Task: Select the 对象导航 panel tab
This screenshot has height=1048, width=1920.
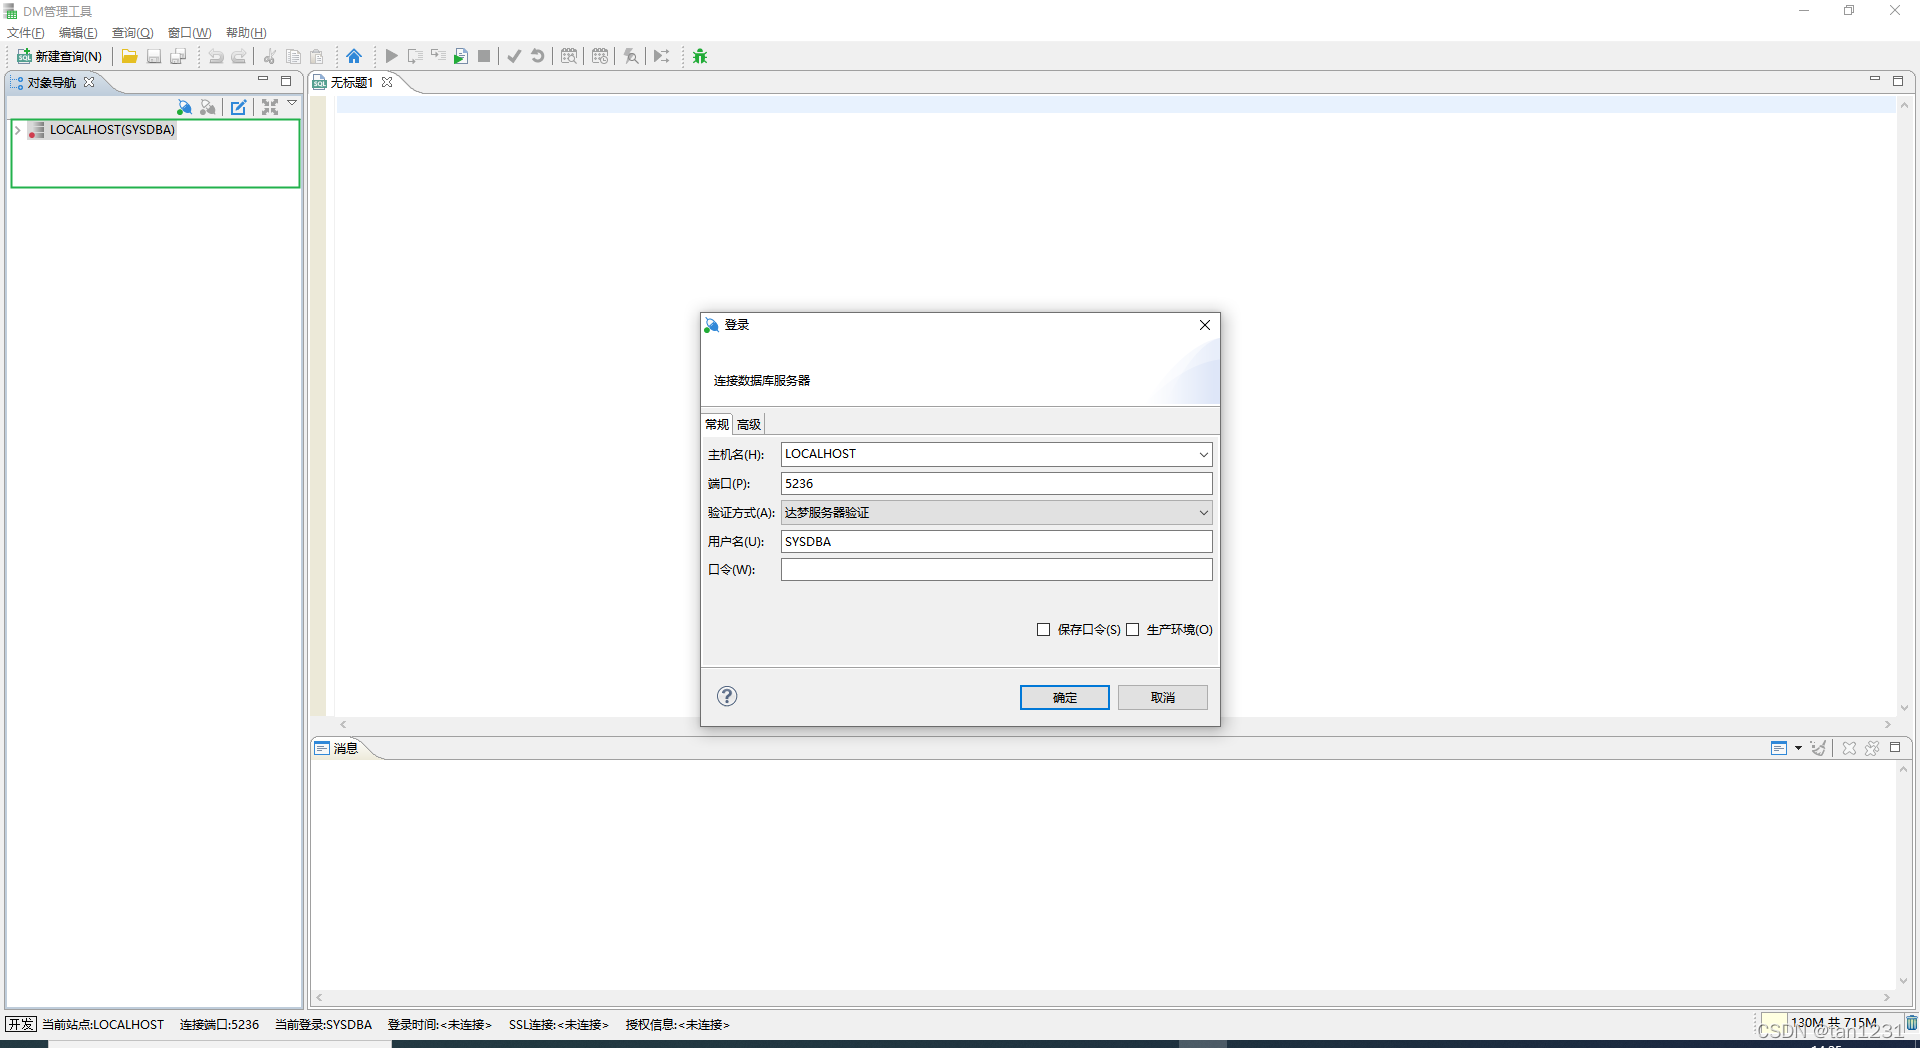Action: pos(52,83)
